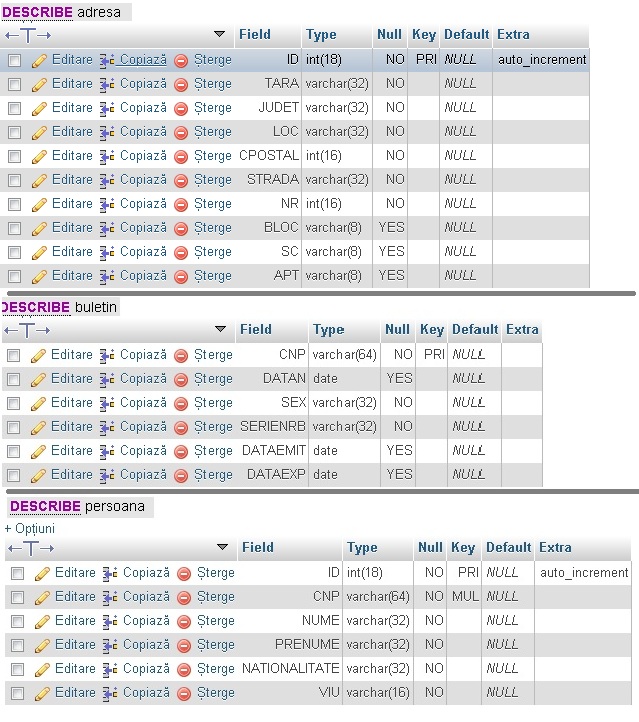
Task: Click pencil icon in adresa APT row
Action: pyautogui.click(x=40, y=276)
